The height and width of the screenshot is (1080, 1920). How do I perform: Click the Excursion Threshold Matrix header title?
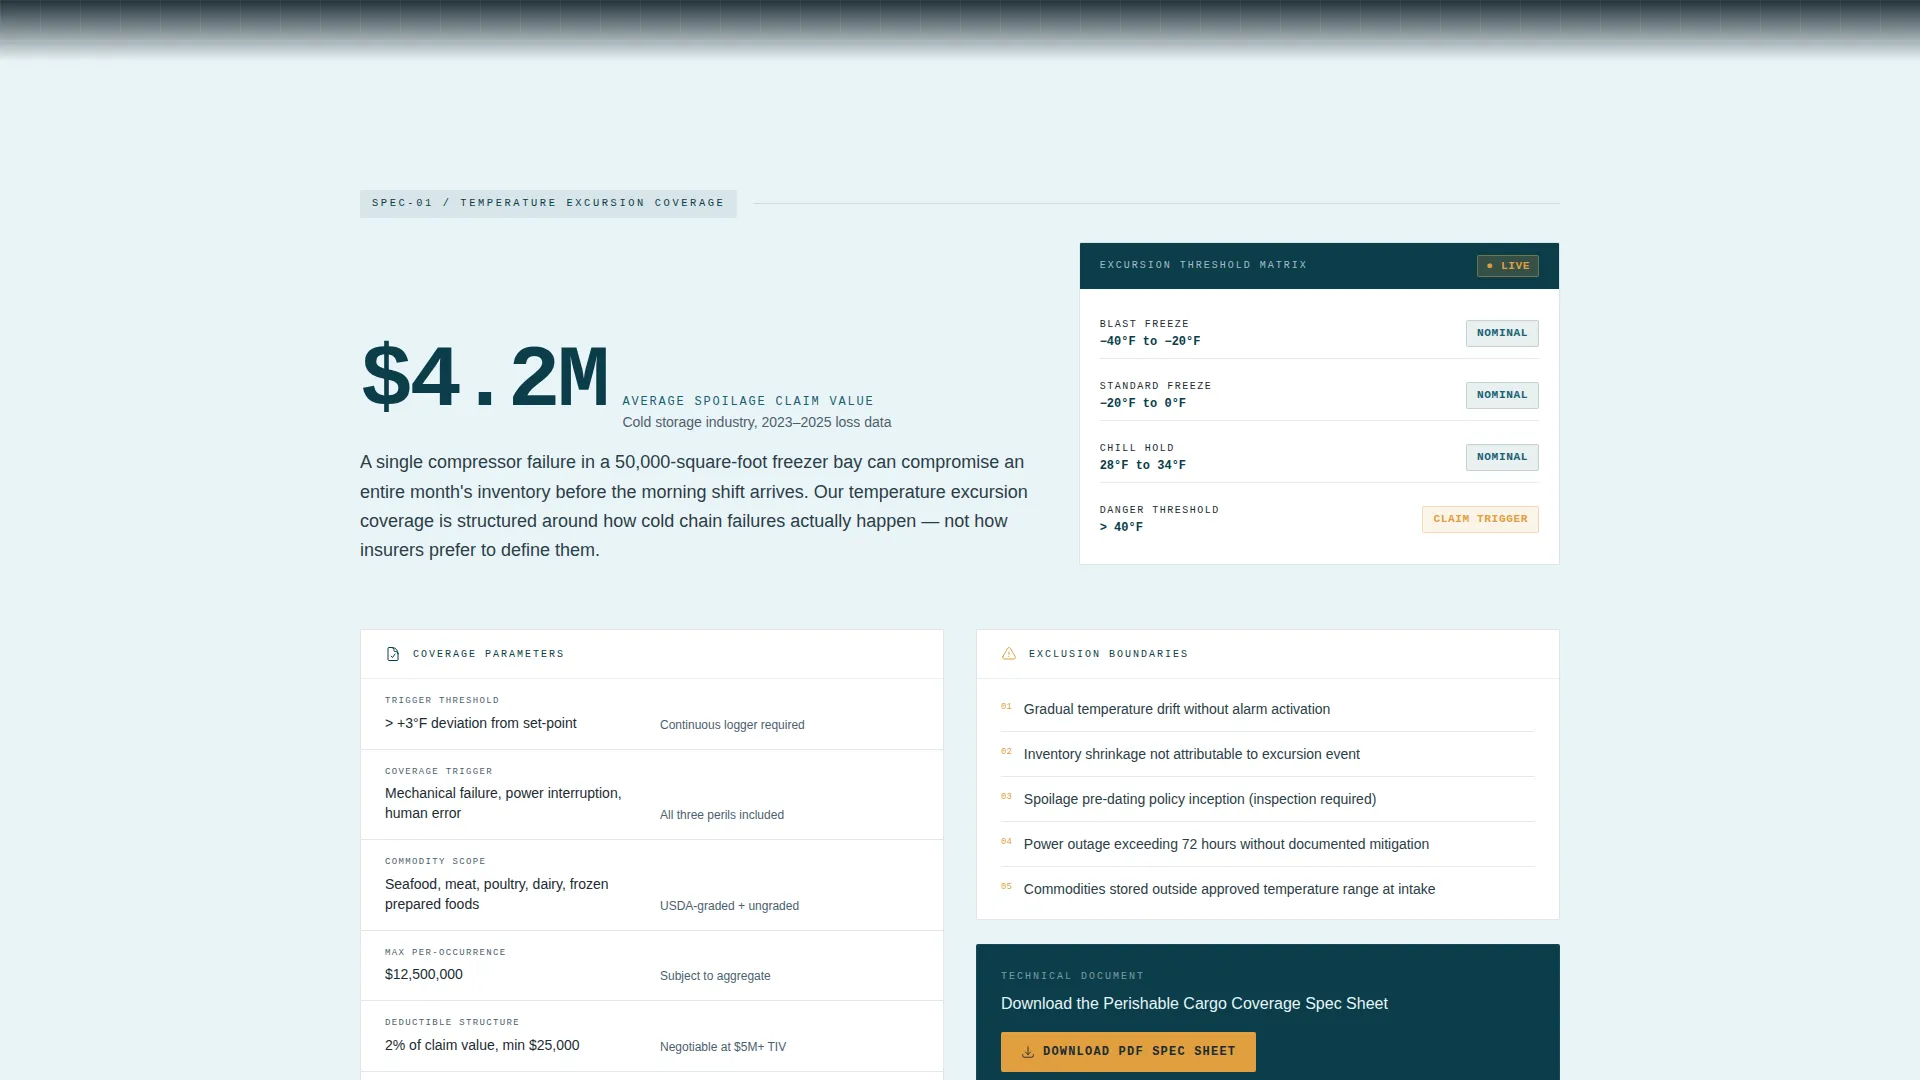(x=1203, y=265)
